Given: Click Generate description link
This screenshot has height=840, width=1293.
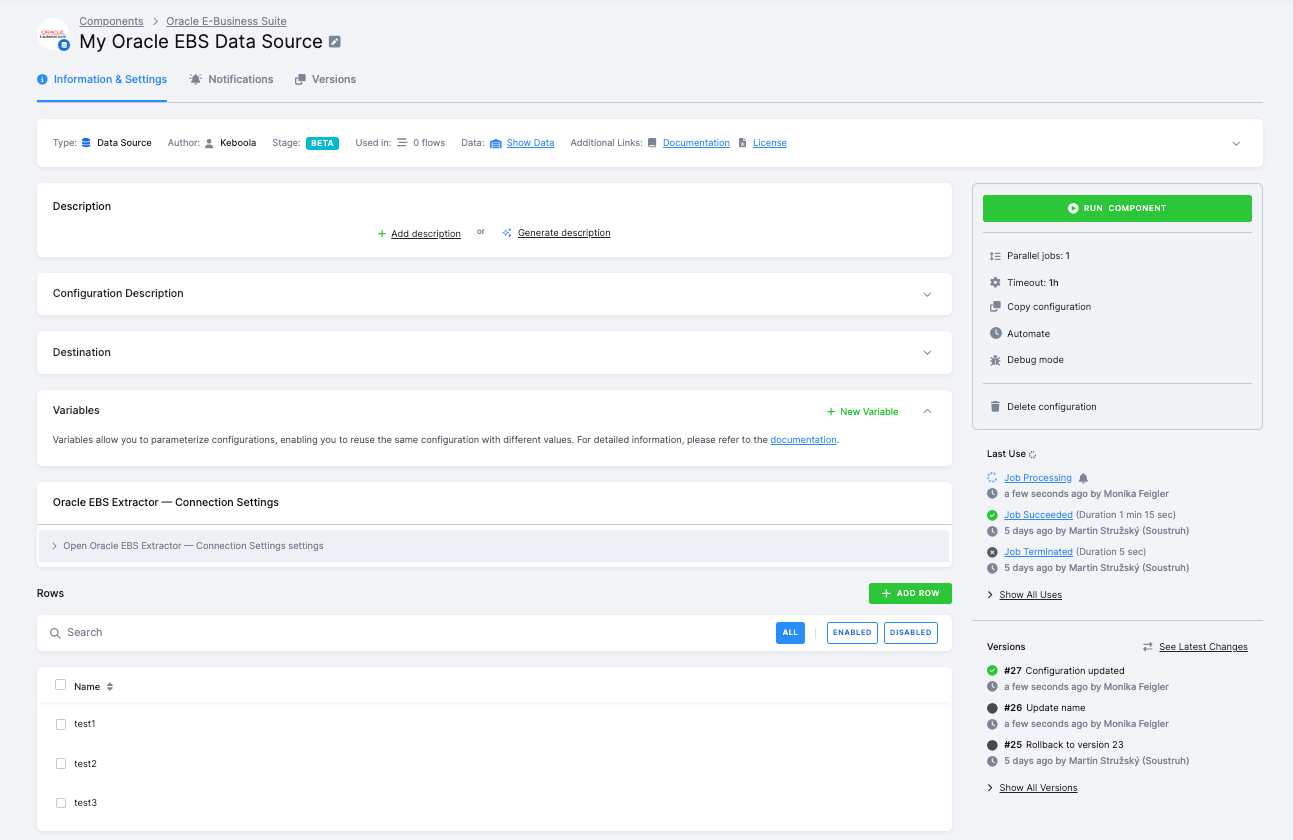Looking at the screenshot, I should tap(564, 233).
